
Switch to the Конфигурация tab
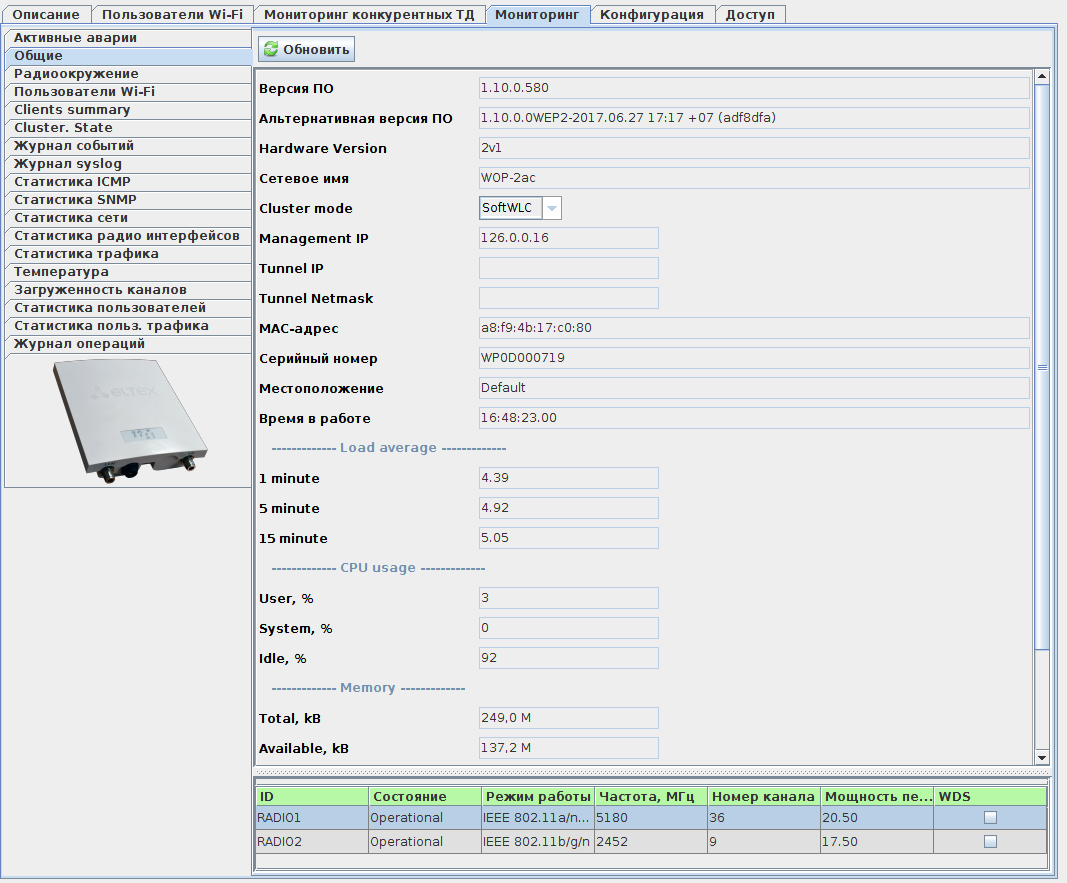tap(652, 14)
